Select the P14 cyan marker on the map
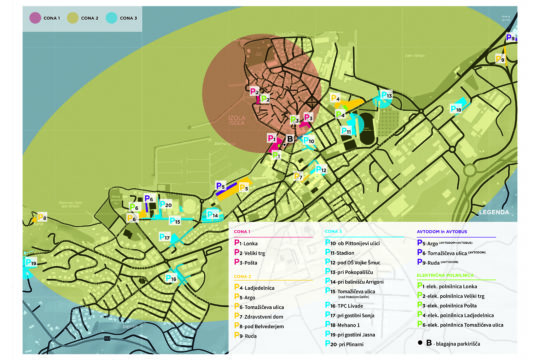 click(x=212, y=215)
